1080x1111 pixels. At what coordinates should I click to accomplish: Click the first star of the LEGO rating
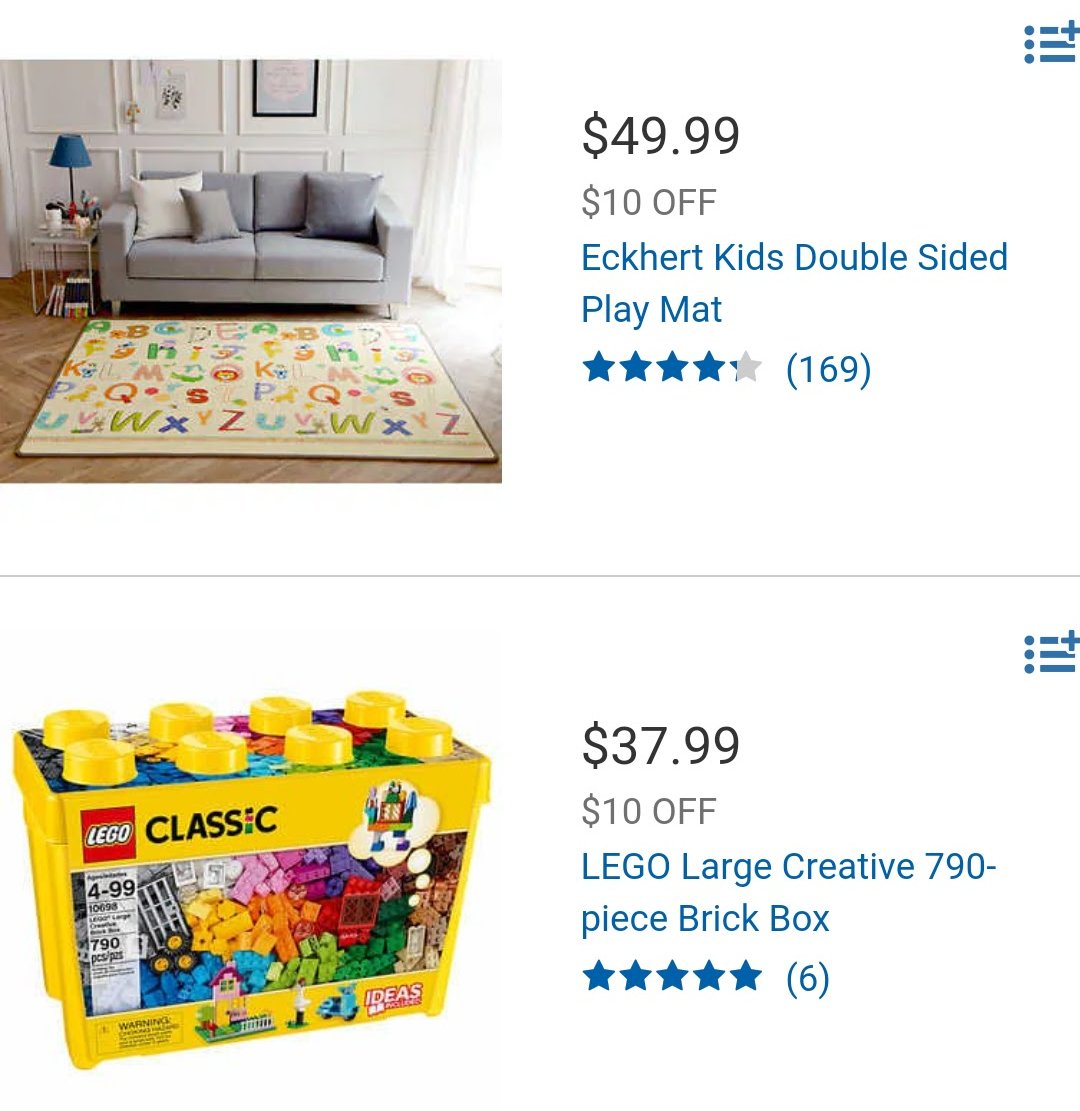(599, 976)
